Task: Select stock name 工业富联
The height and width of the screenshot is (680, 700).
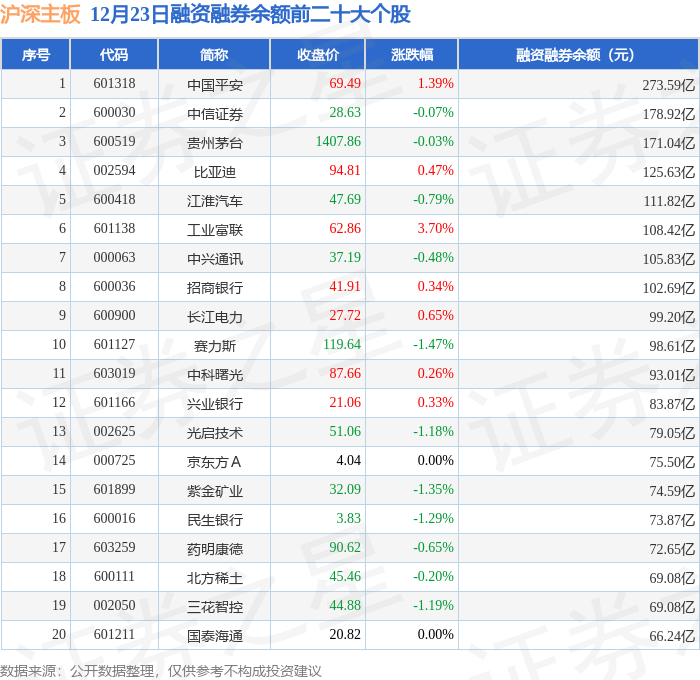Action: [215, 230]
